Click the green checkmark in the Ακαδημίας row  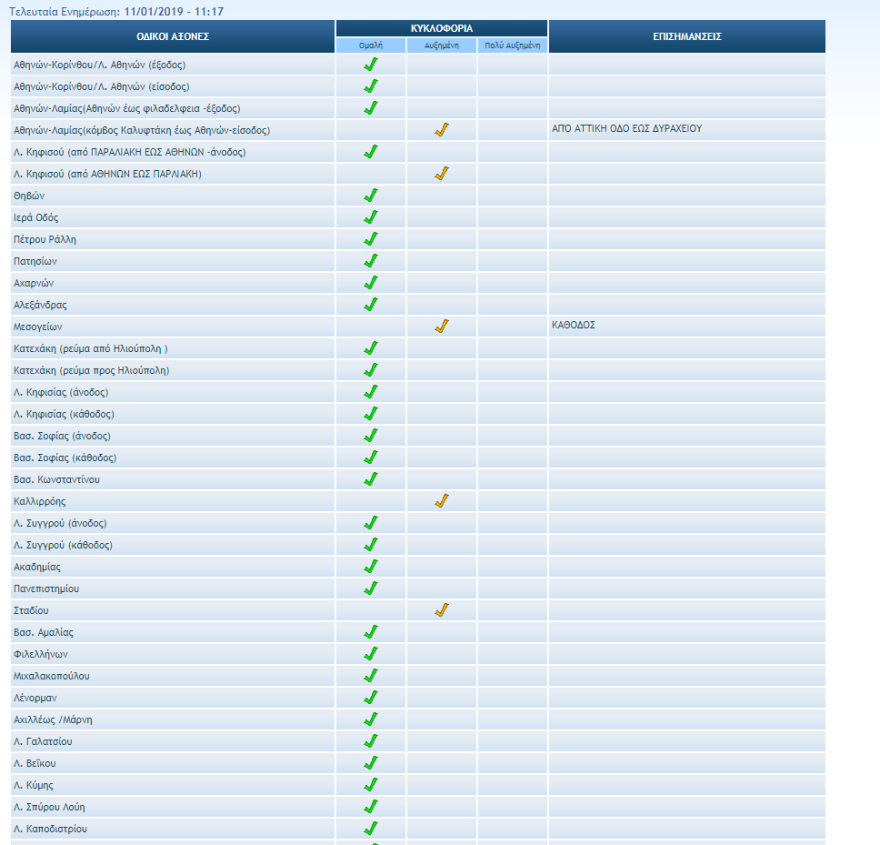370,566
